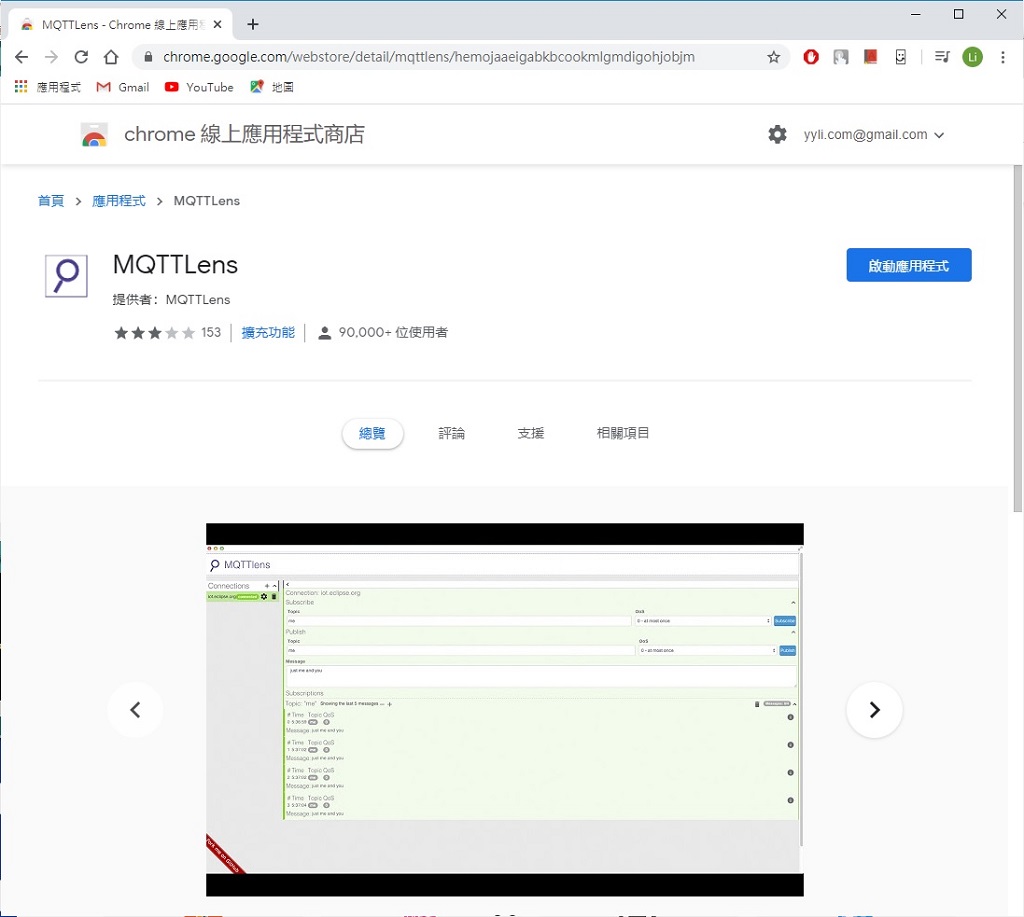Open the Gmail bookmark
1024x917 pixels.
[123, 87]
